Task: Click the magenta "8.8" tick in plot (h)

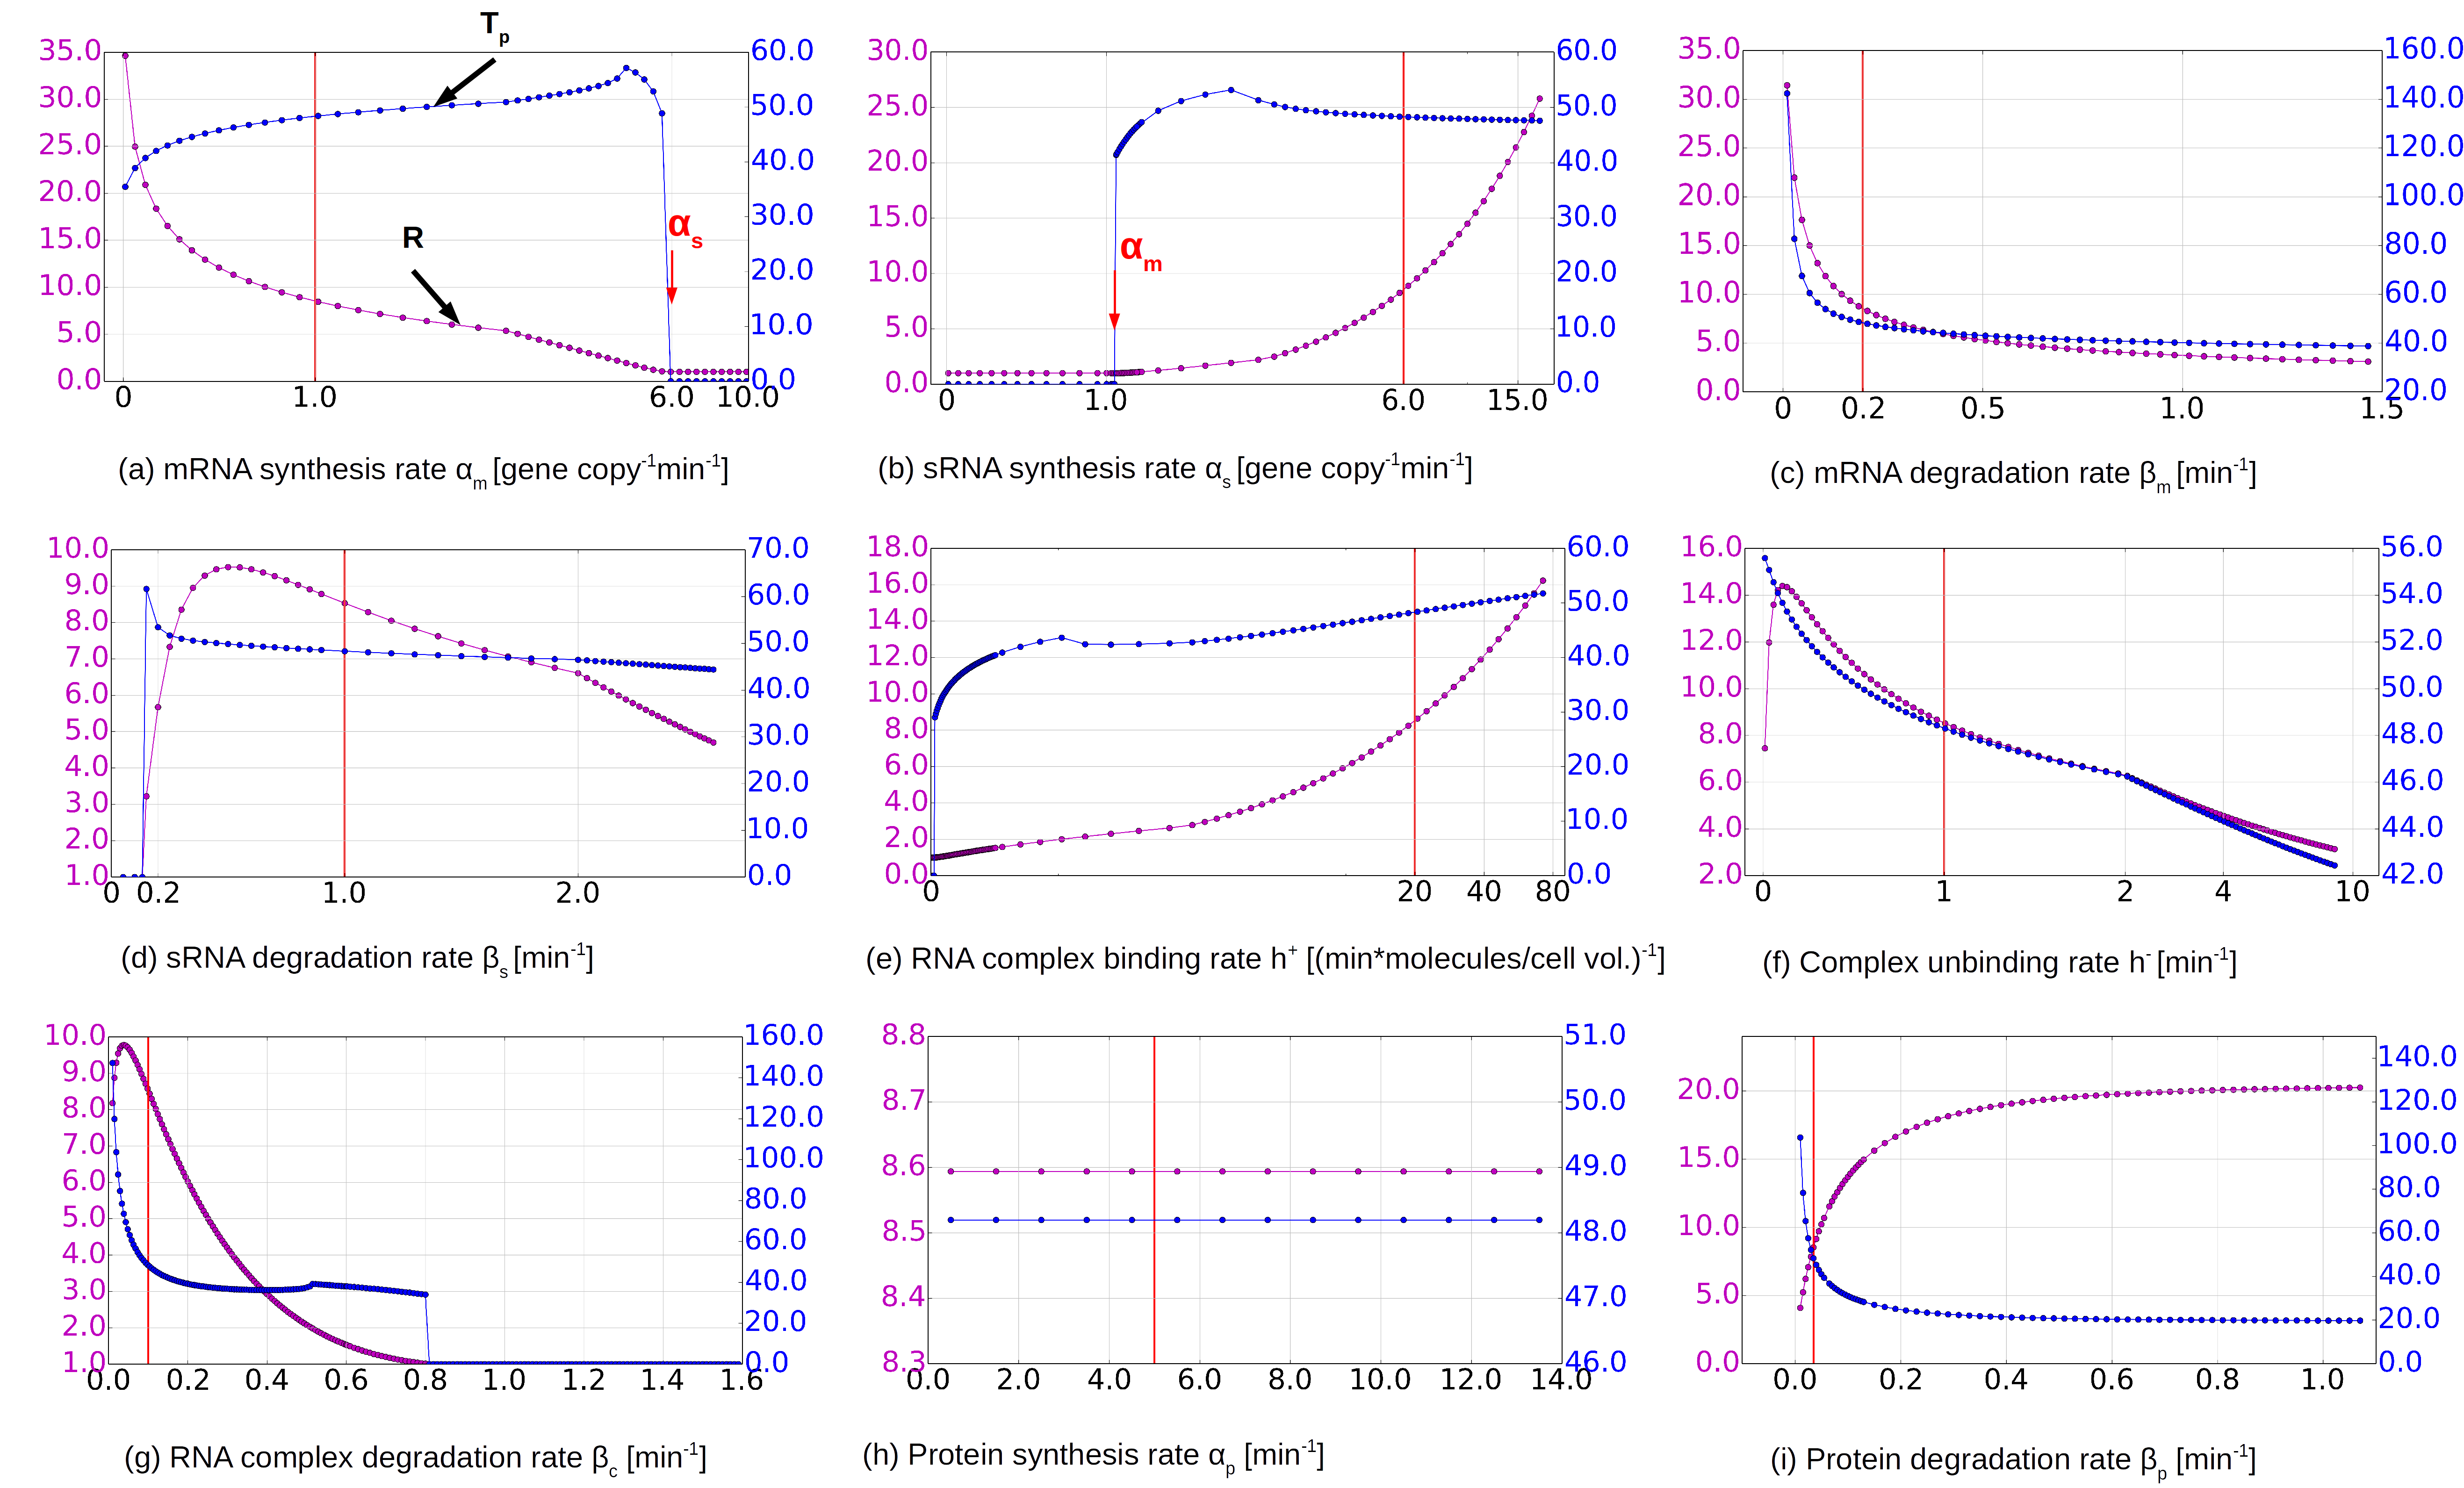Action: point(903,1035)
